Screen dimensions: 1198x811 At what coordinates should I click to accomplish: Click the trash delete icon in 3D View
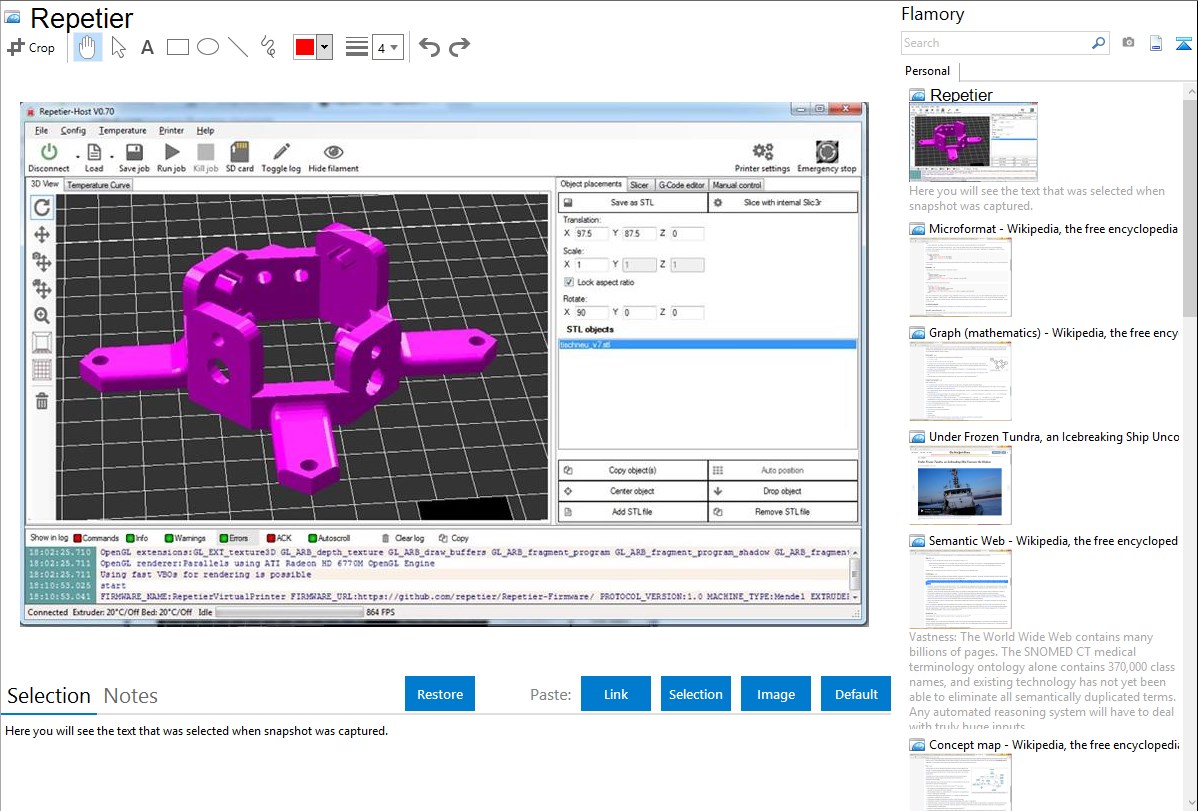[x=42, y=401]
